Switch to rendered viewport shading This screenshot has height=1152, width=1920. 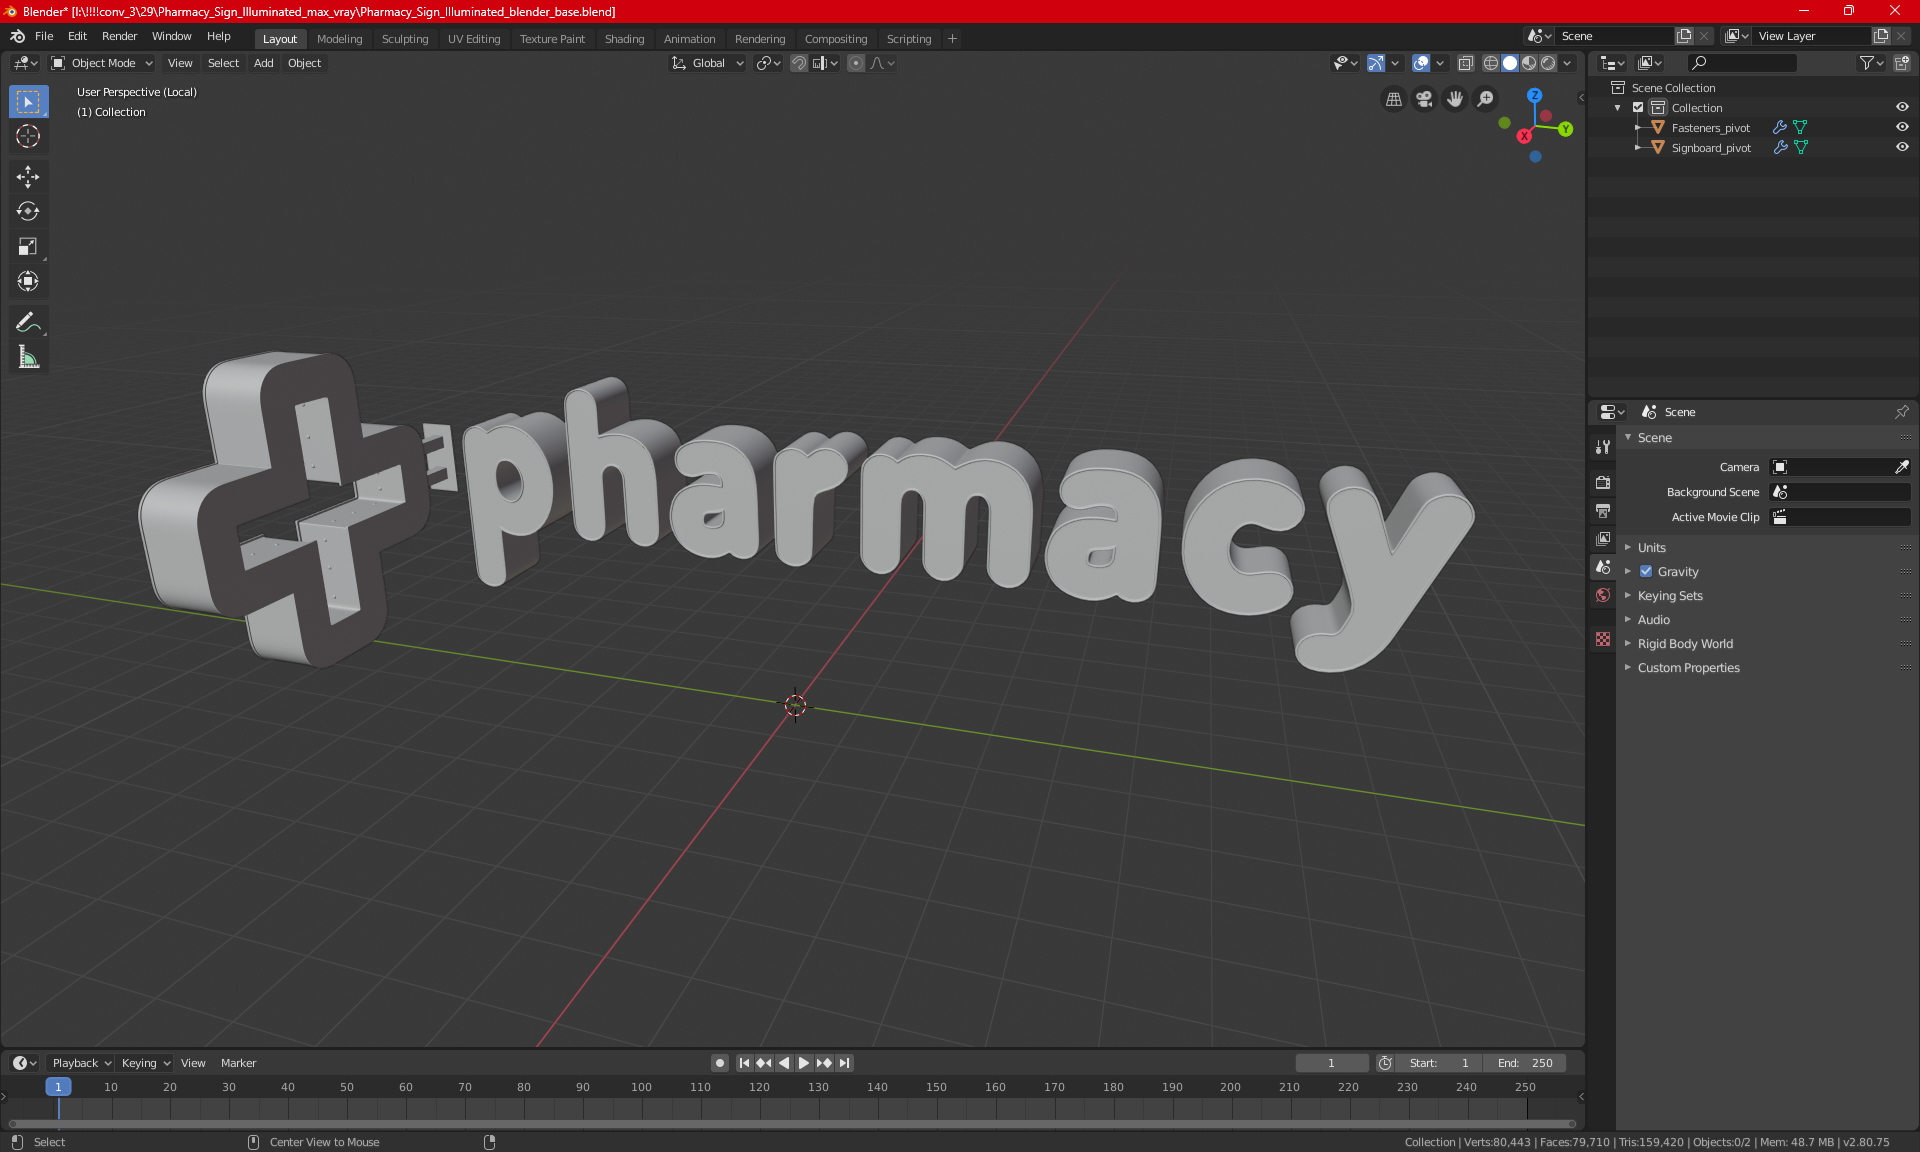pyautogui.click(x=1548, y=63)
